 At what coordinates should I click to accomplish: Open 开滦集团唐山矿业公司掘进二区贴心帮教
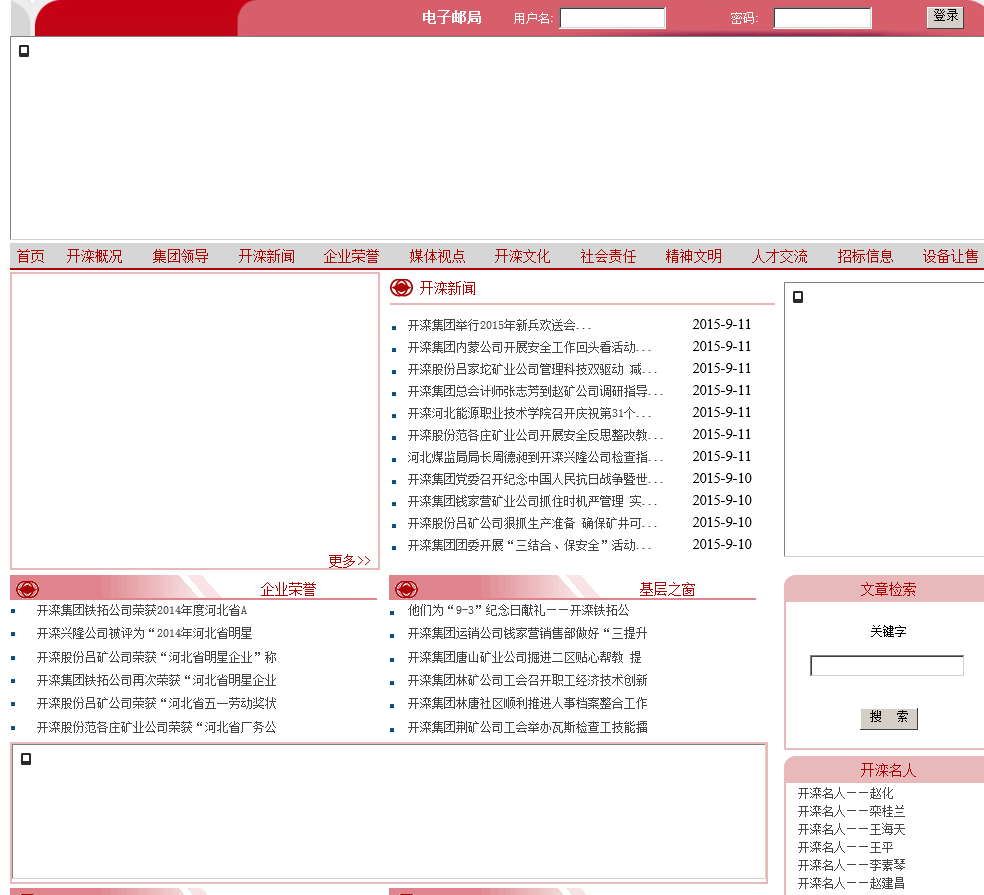[x=525, y=657]
